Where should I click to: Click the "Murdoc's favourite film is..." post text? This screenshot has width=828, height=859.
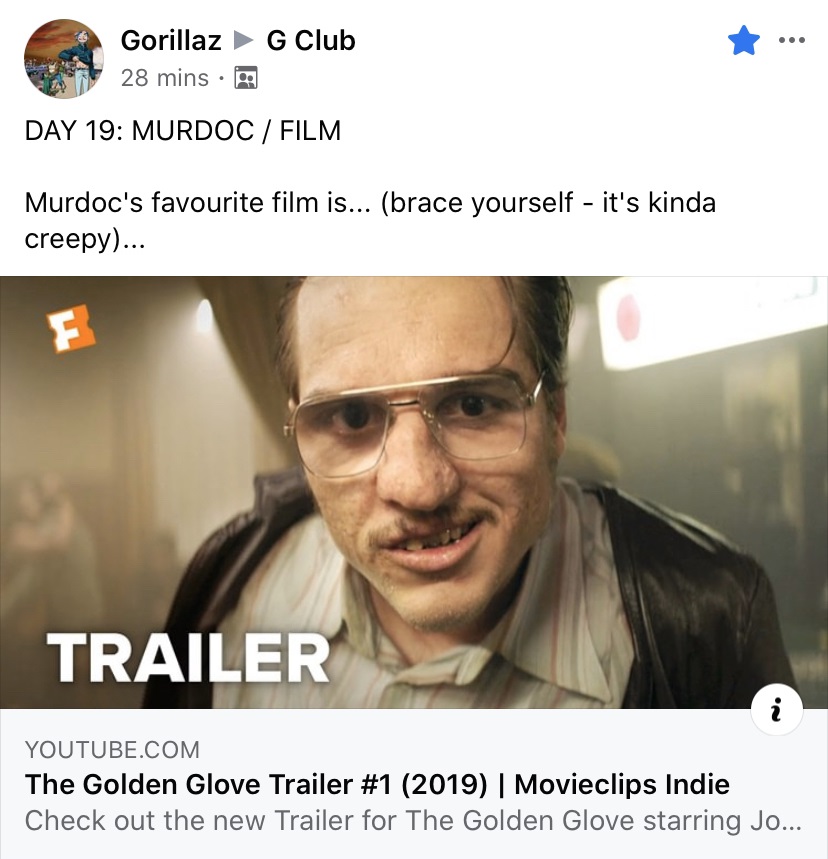click(x=370, y=220)
